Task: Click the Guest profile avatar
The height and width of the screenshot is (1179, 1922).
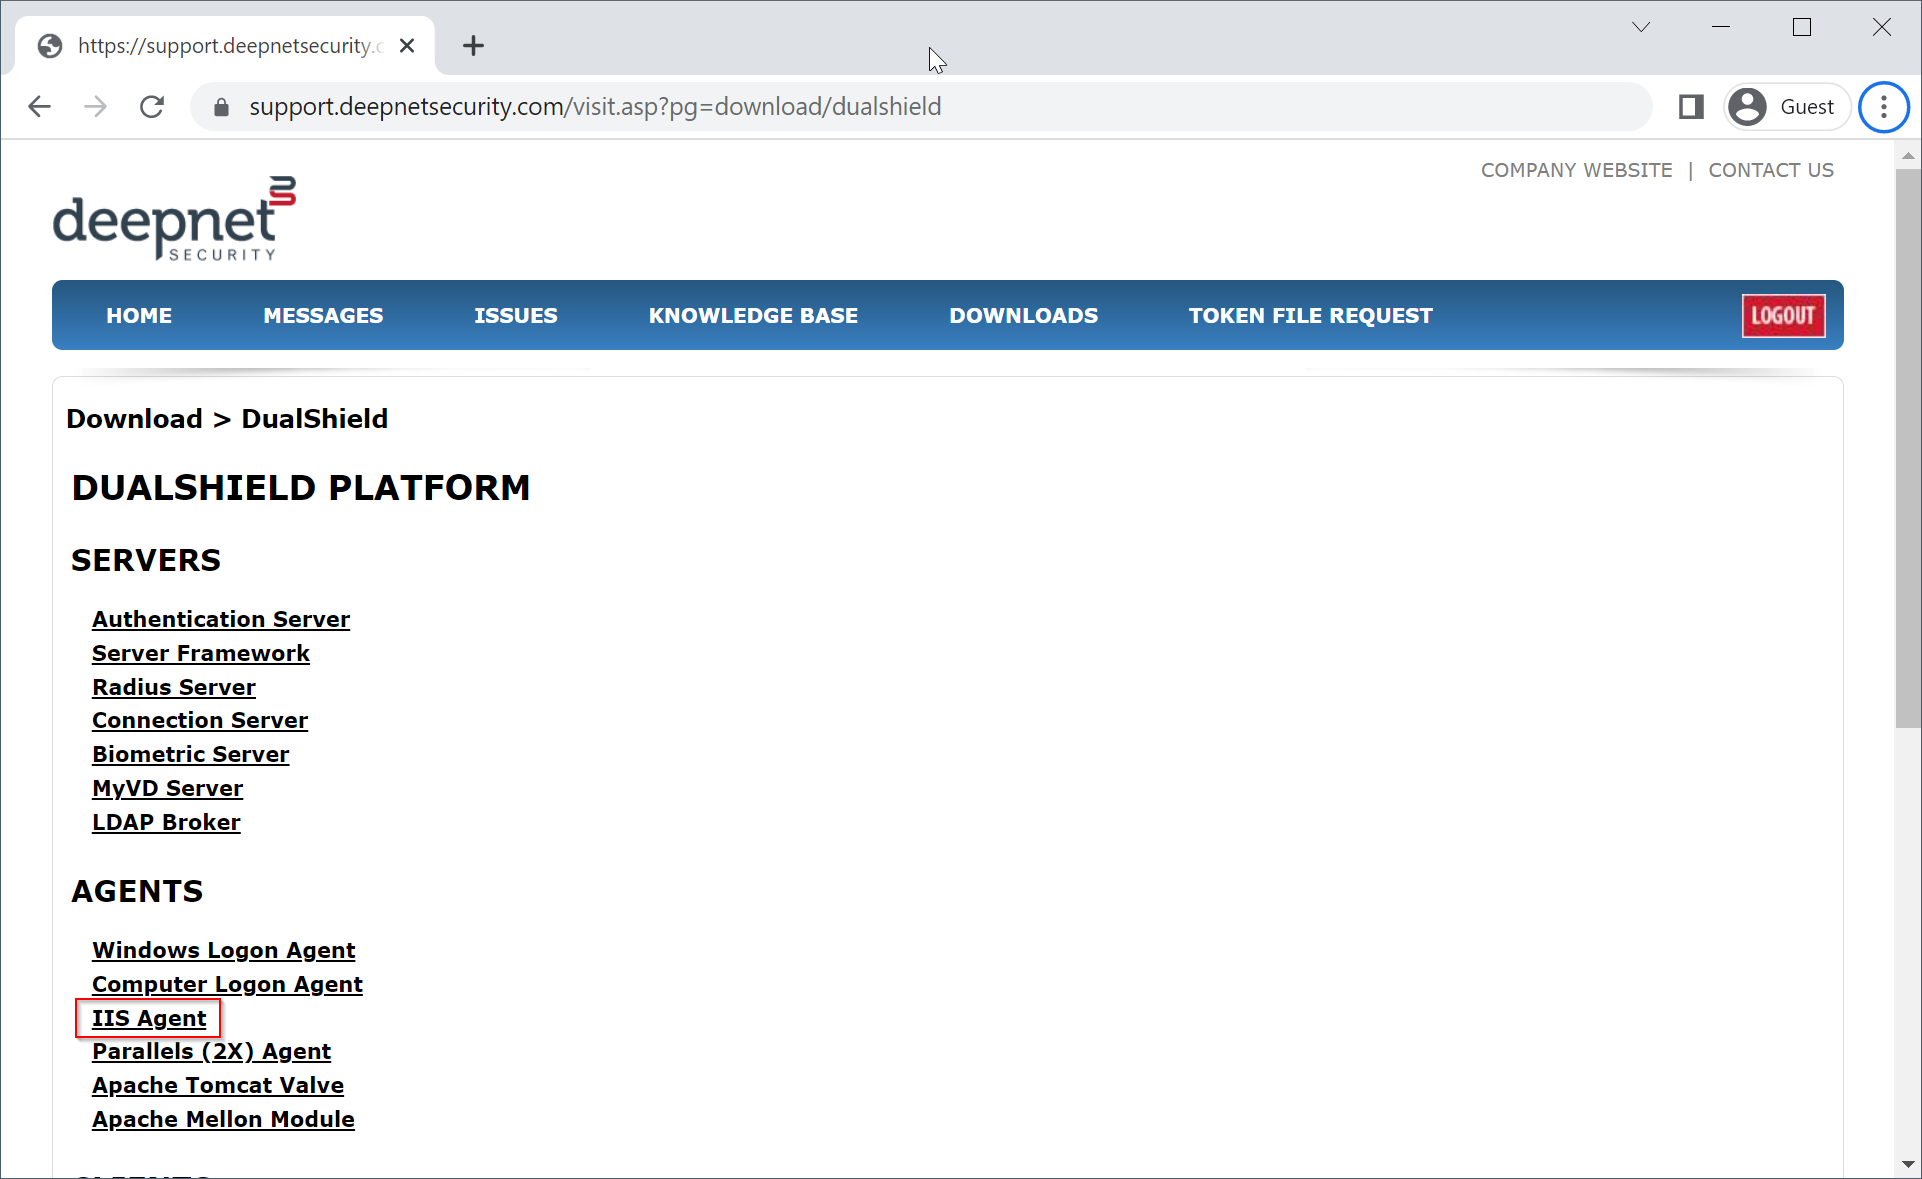Action: click(1748, 107)
